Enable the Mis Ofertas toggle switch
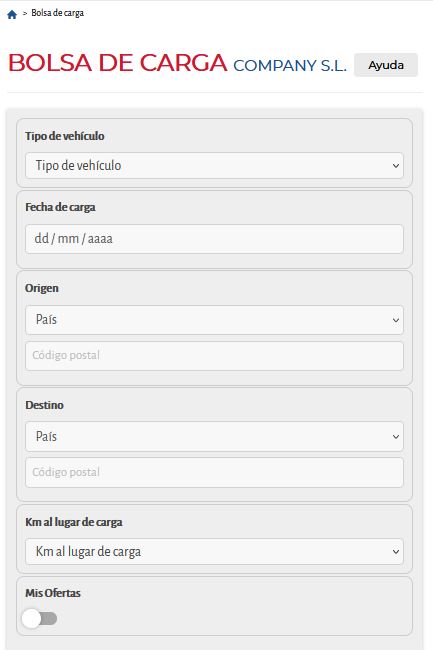433x650 pixels. 40,618
